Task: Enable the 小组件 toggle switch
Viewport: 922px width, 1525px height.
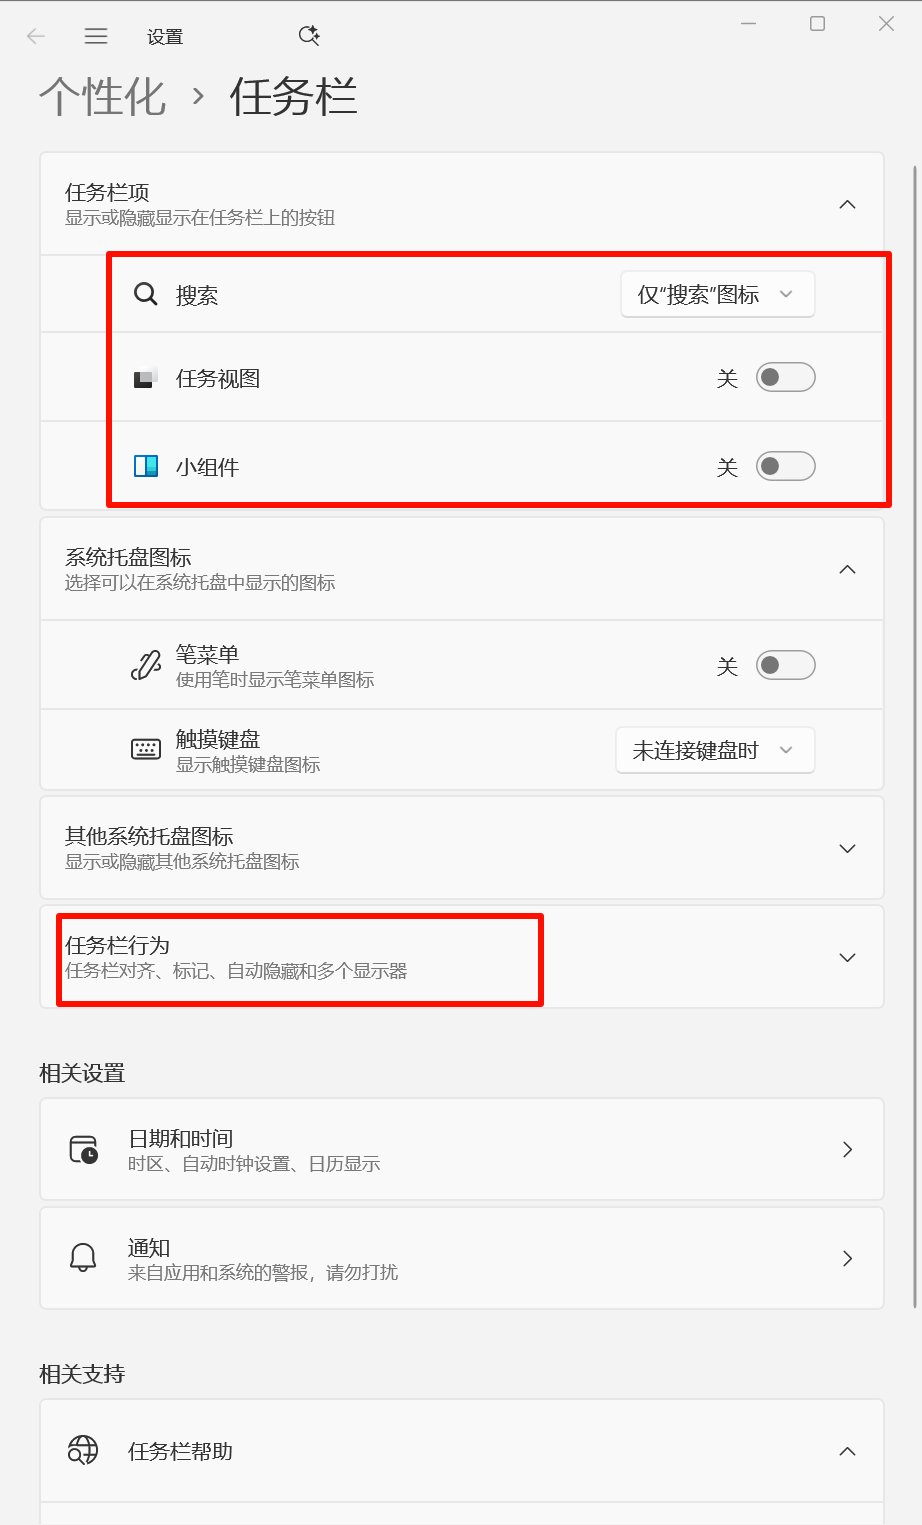Action: click(785, 466)
